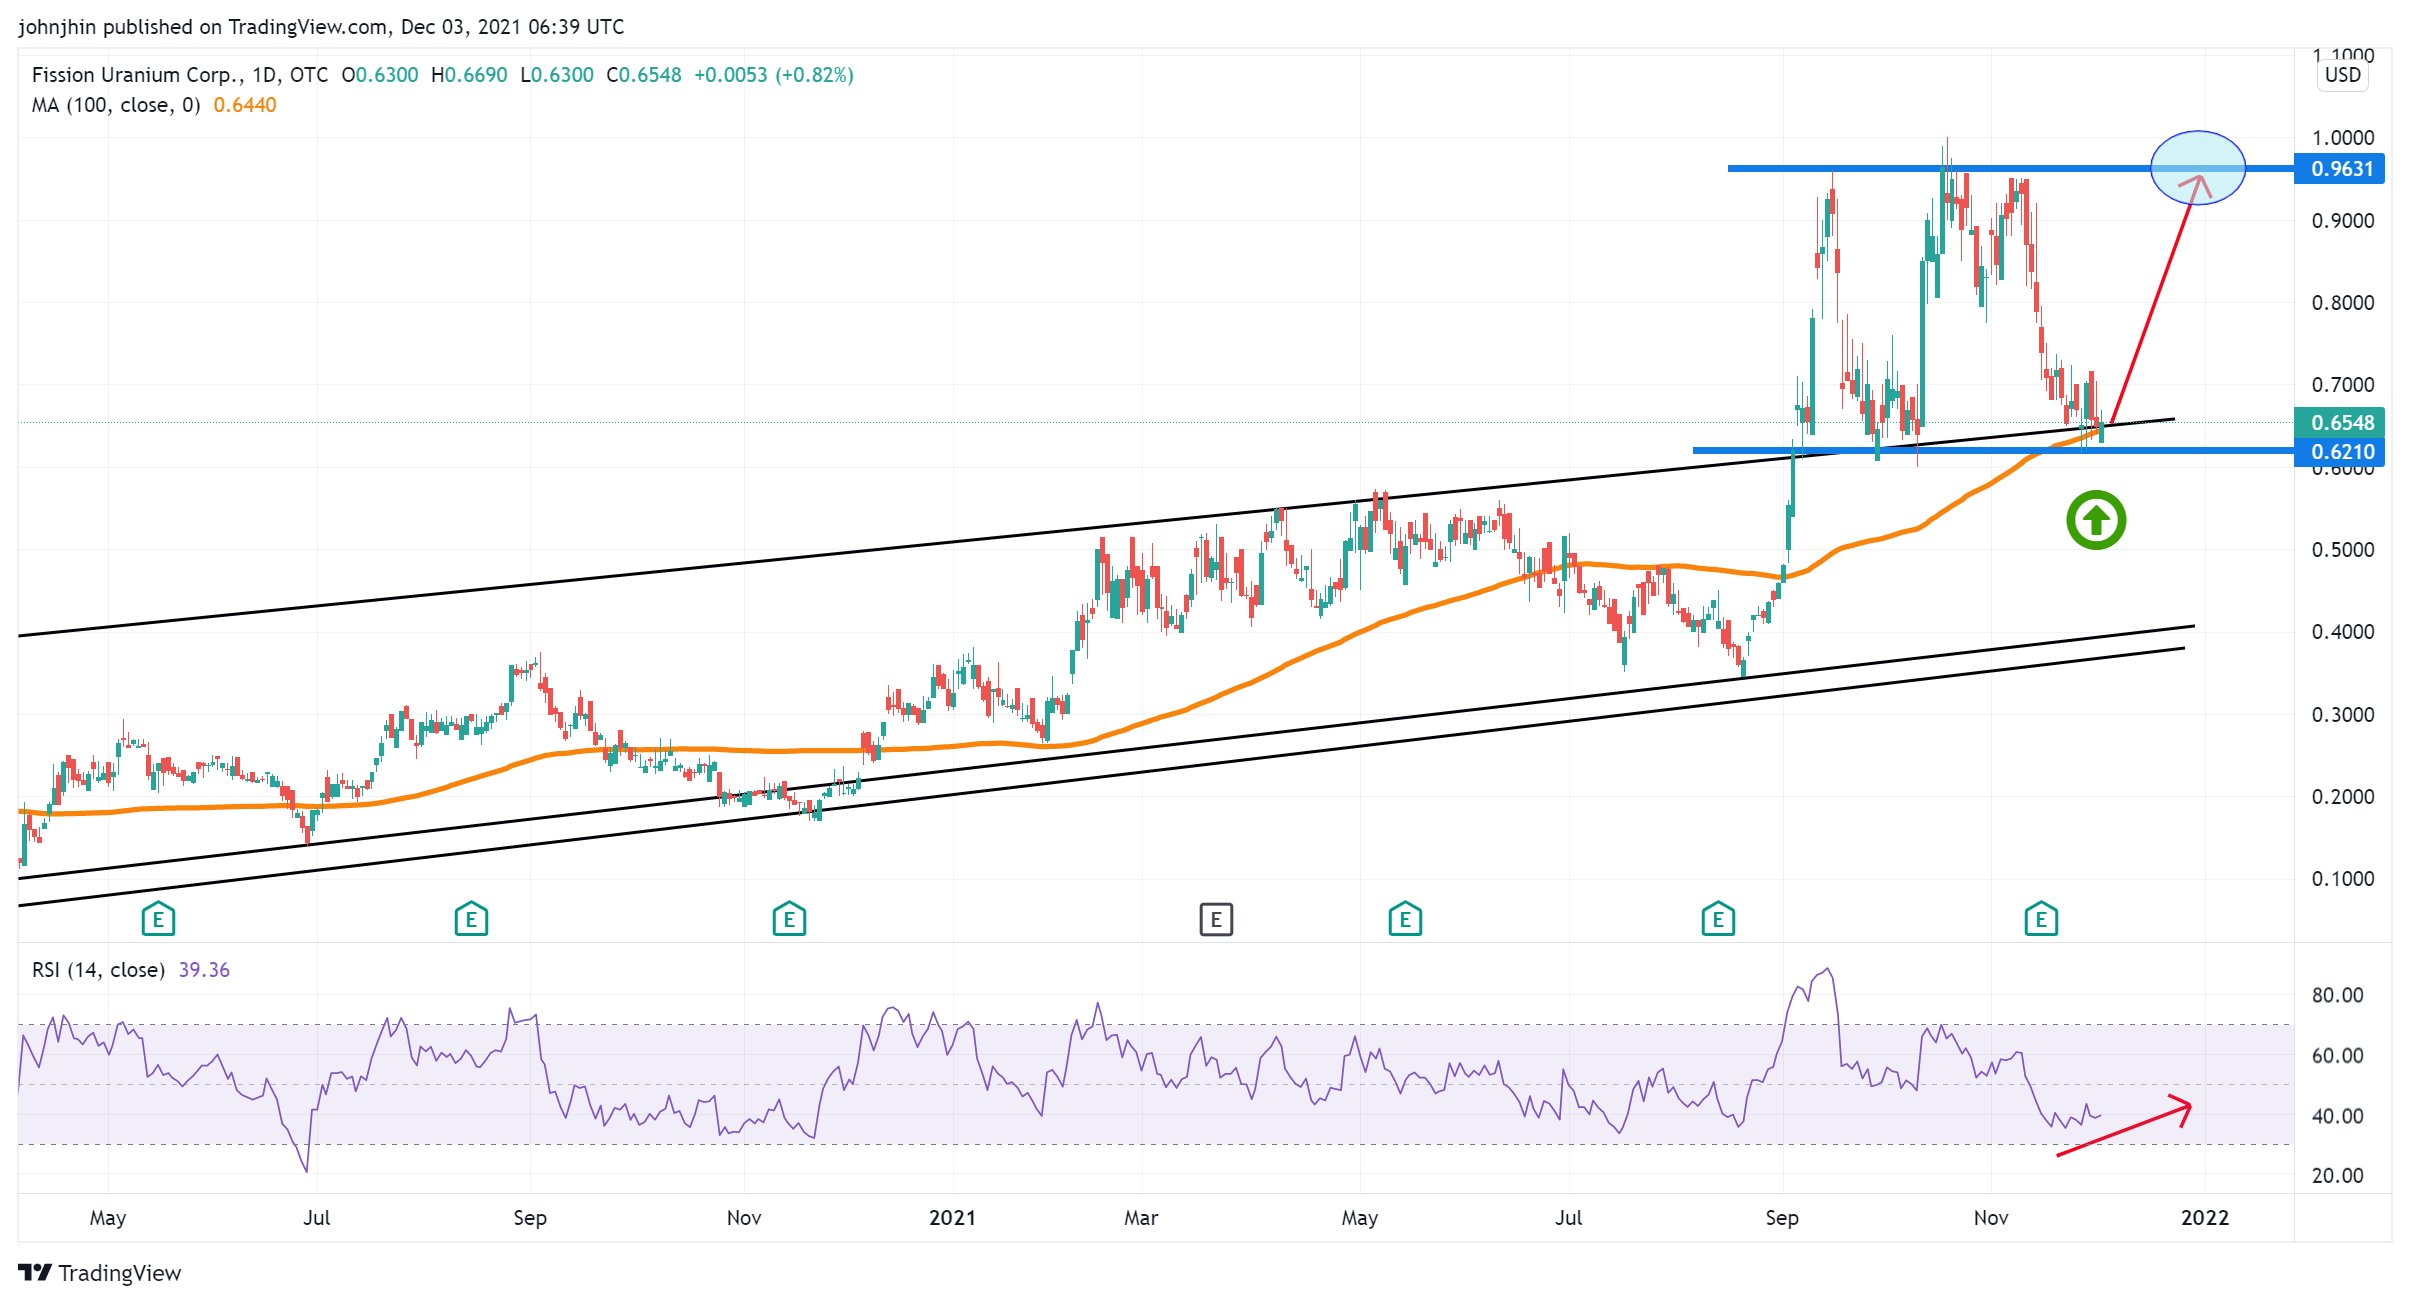Click the dark gray earnings E marker

[x=1216, y=918]
